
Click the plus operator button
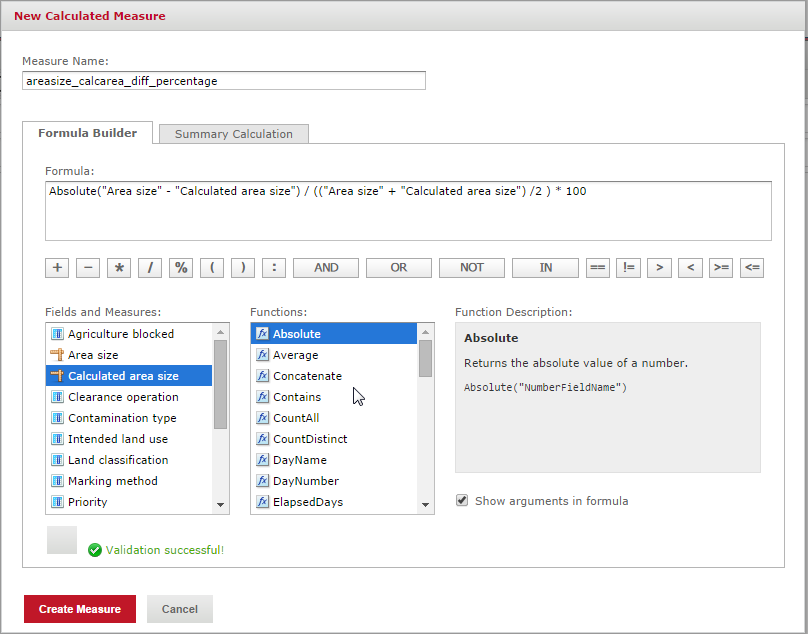pyautogui.click(x=57, y=267)
